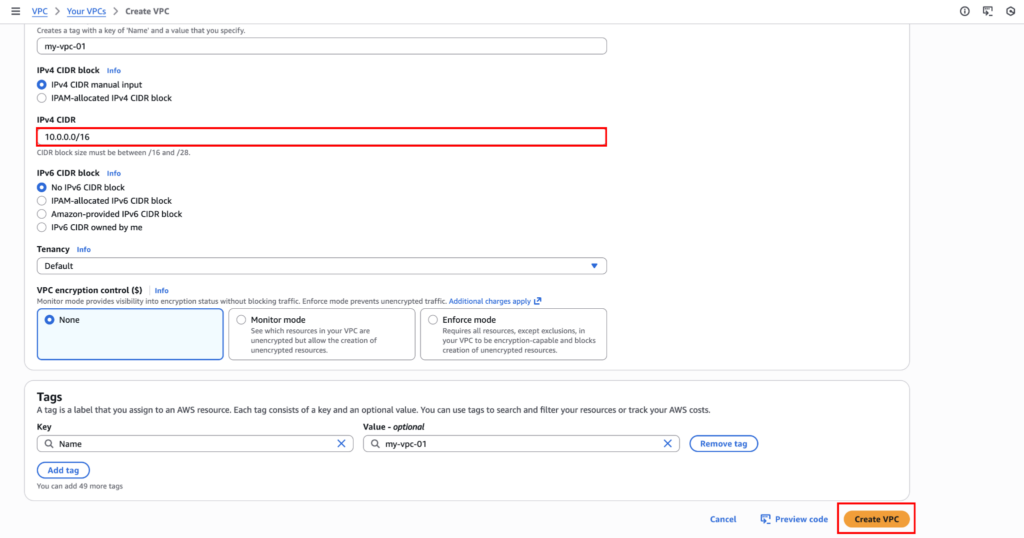
Task: Click the Create VPC button
Action: point(875,519)
